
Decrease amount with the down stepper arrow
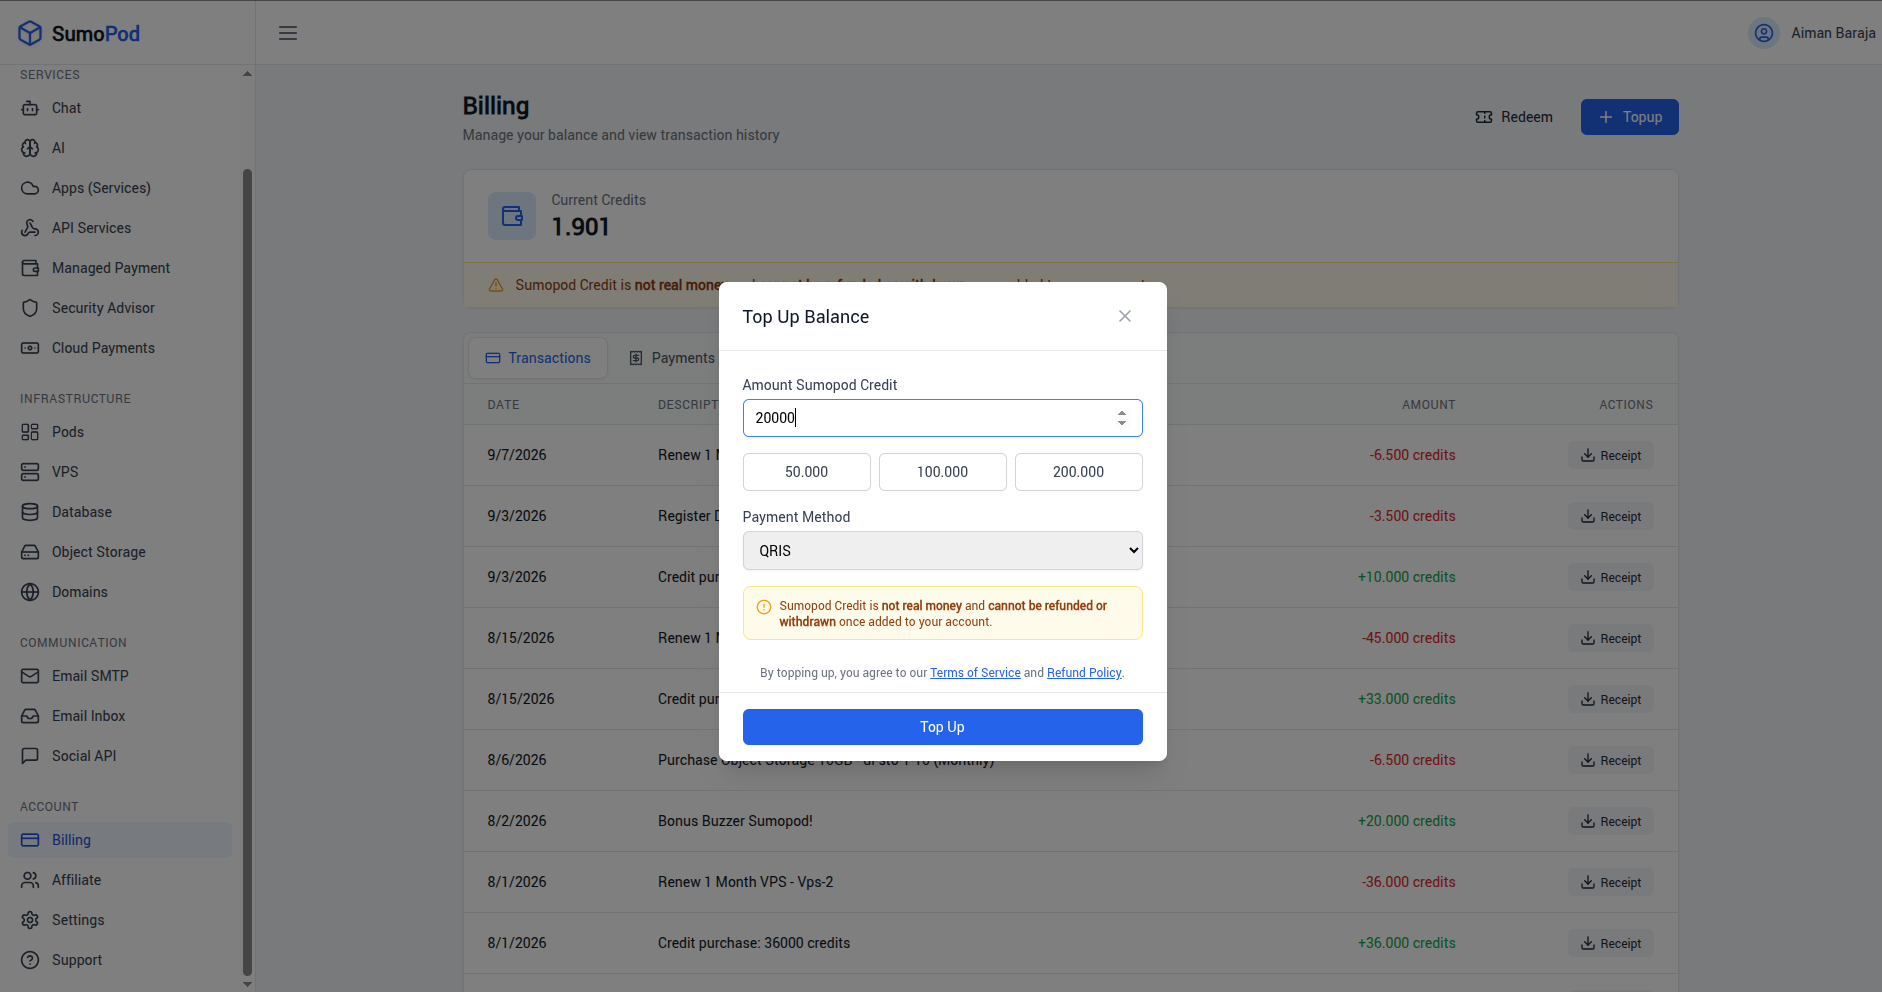click(1122, 424)
